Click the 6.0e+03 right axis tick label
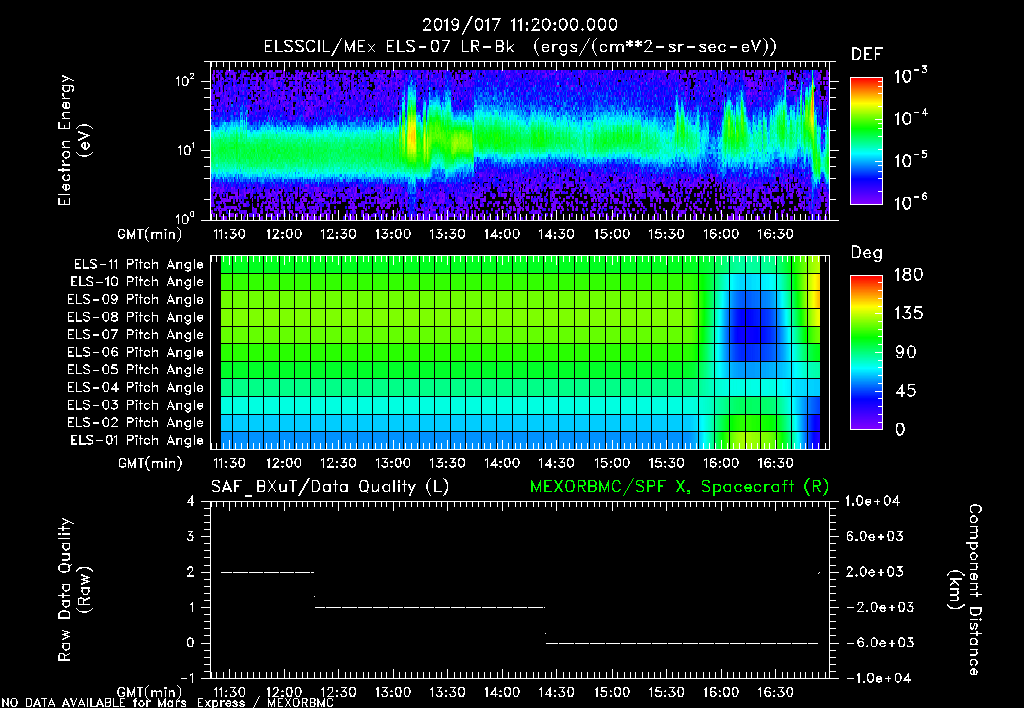Screen dimensions: 1024x708 (875, 536)
